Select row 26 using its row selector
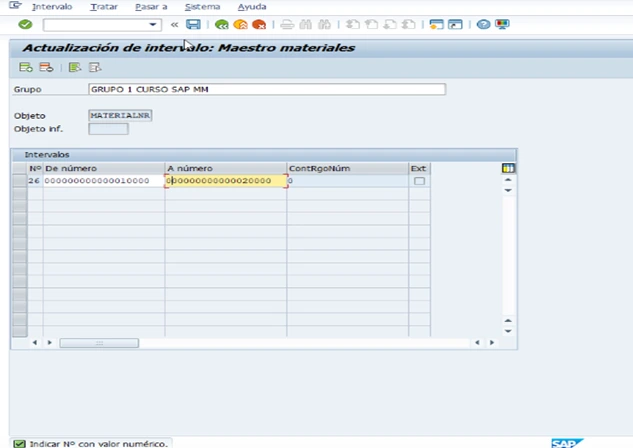Image resolution: width=633 pixels, height=448 pixels. click(x=19, y=181)
